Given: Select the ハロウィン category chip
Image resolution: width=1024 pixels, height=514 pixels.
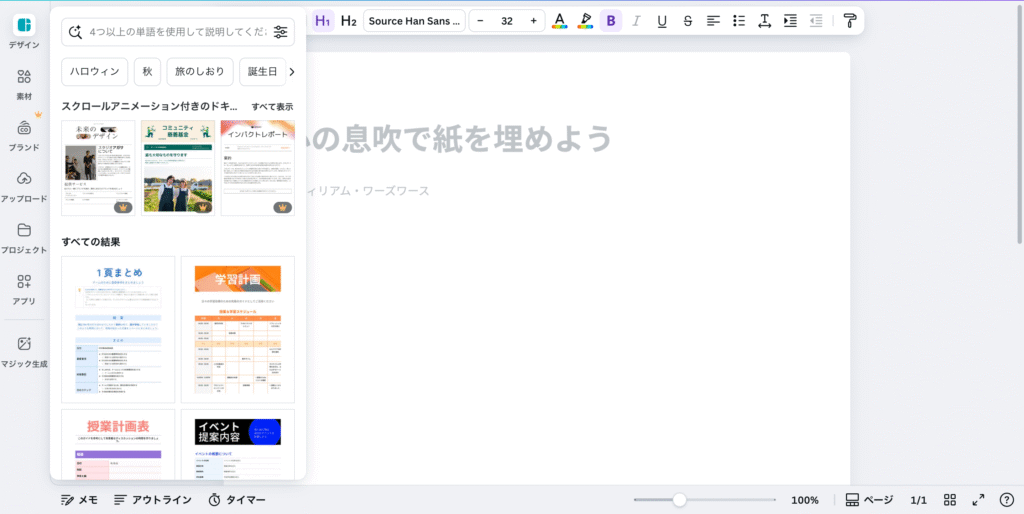Looking at the screenshot, I should pos(95,72).
